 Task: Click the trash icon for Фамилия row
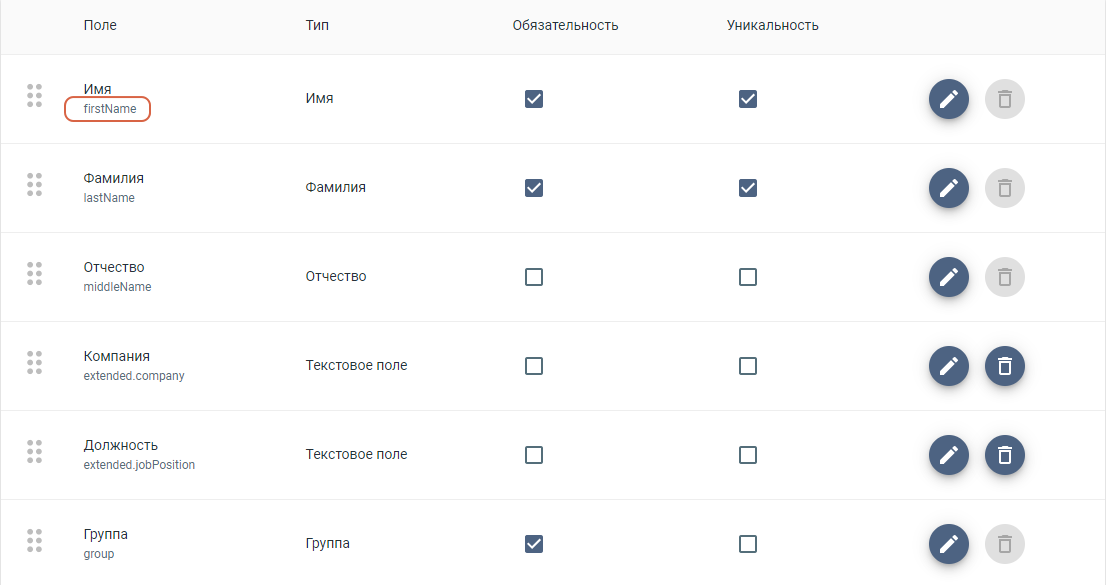[1005, 188]
